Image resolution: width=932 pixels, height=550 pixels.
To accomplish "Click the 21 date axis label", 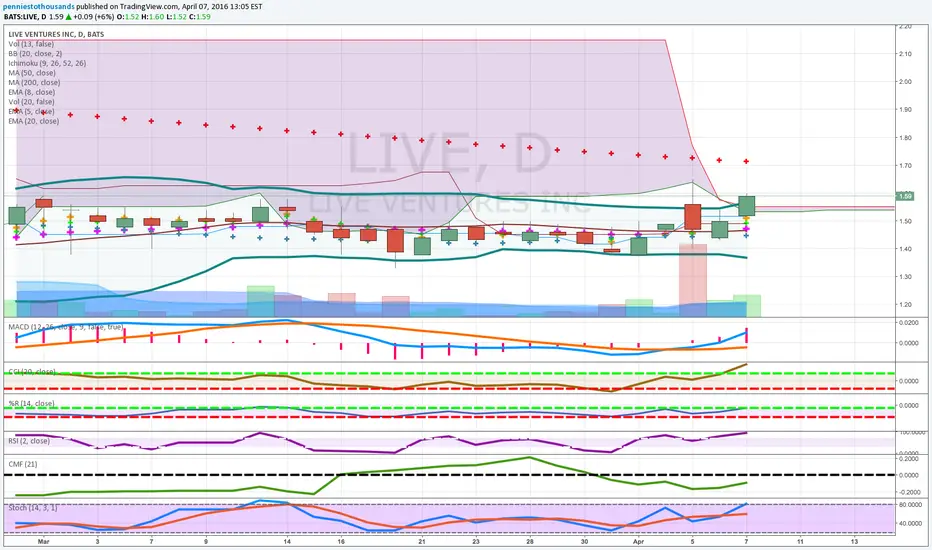I will pos(422,542).
